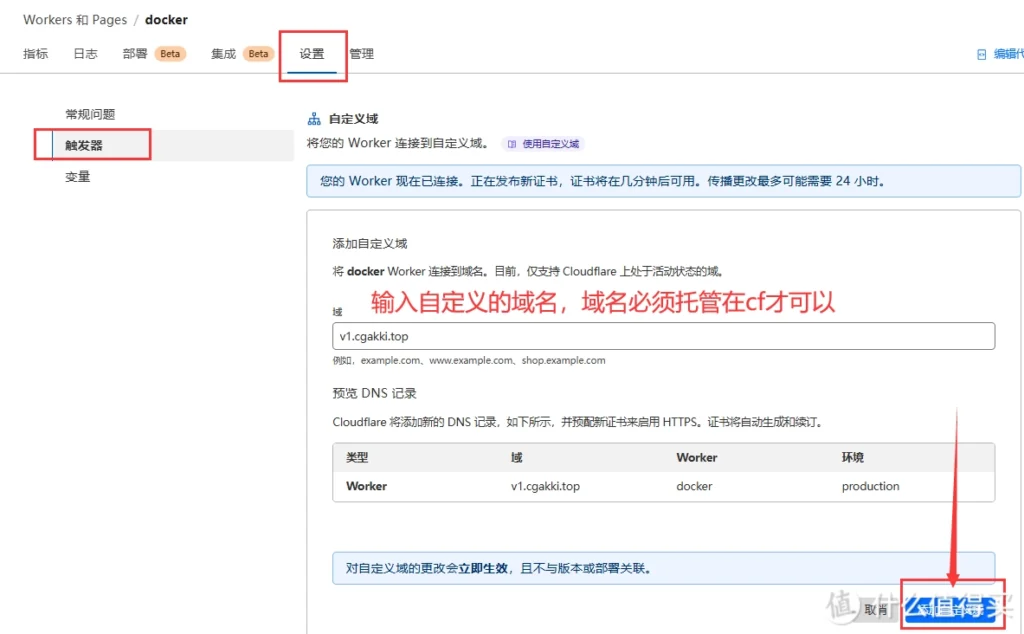Click the custom domain network icon

[314, 119]
